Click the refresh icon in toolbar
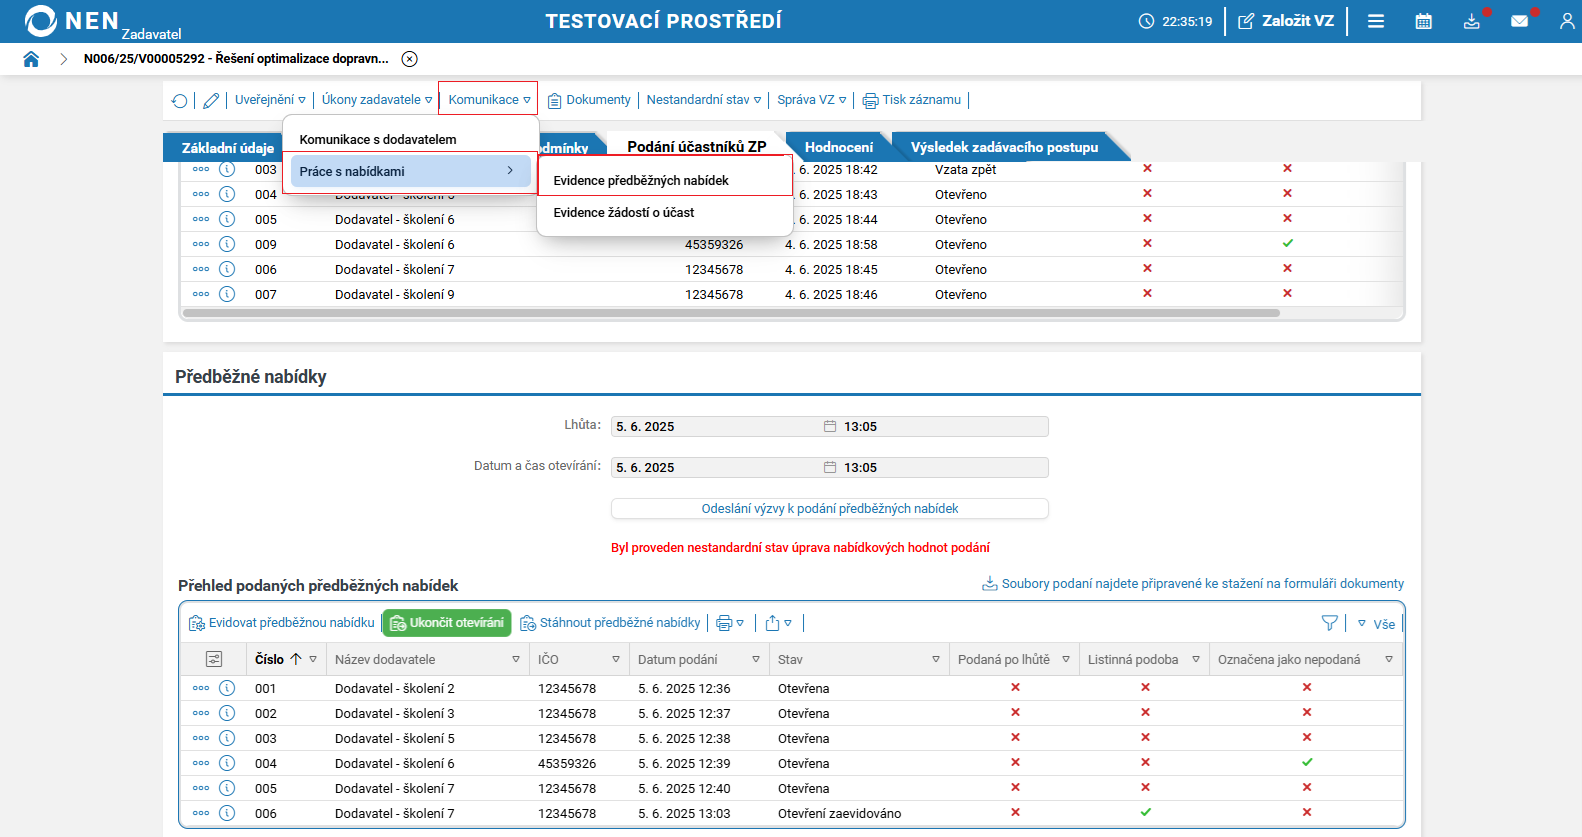The width and height of the screenshot is (1582, 837). pos(179,100)
